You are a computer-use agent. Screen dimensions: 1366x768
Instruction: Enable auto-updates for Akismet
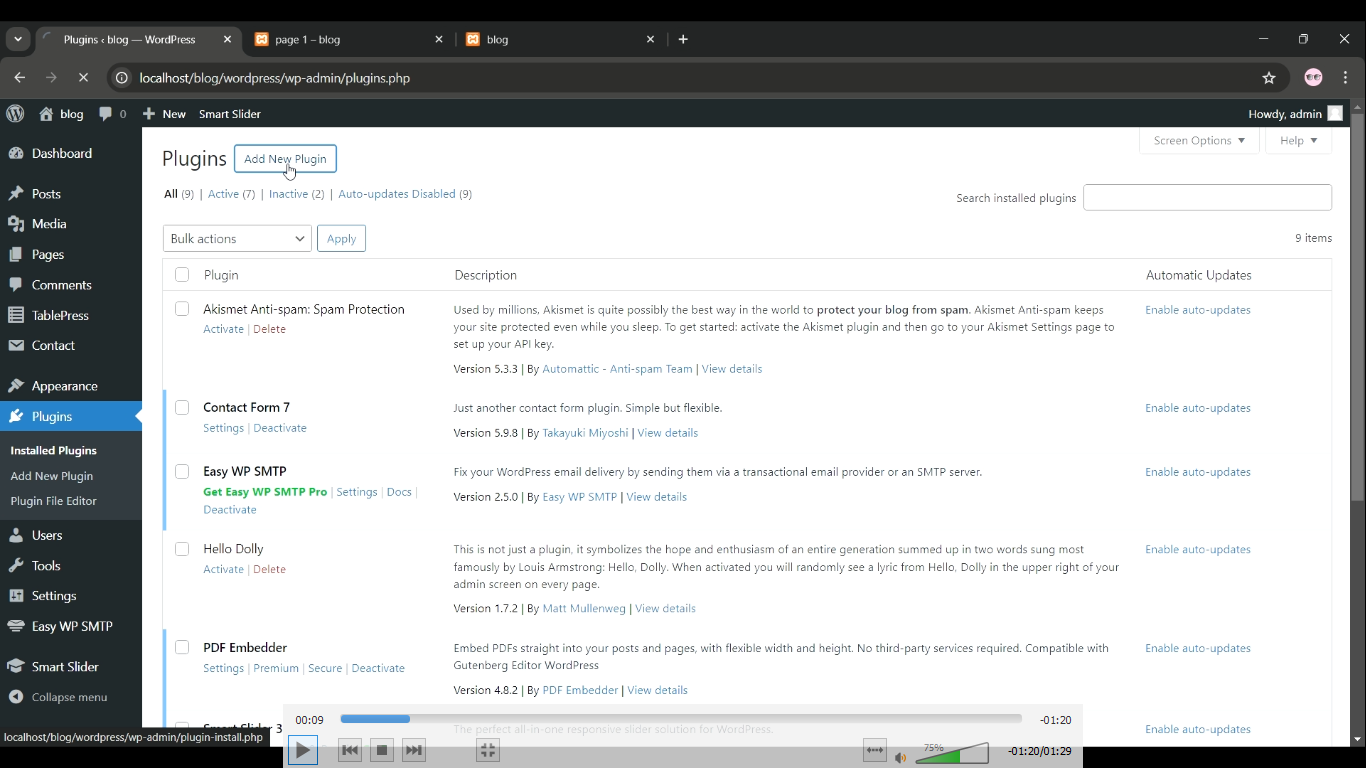click(1198, 310)
